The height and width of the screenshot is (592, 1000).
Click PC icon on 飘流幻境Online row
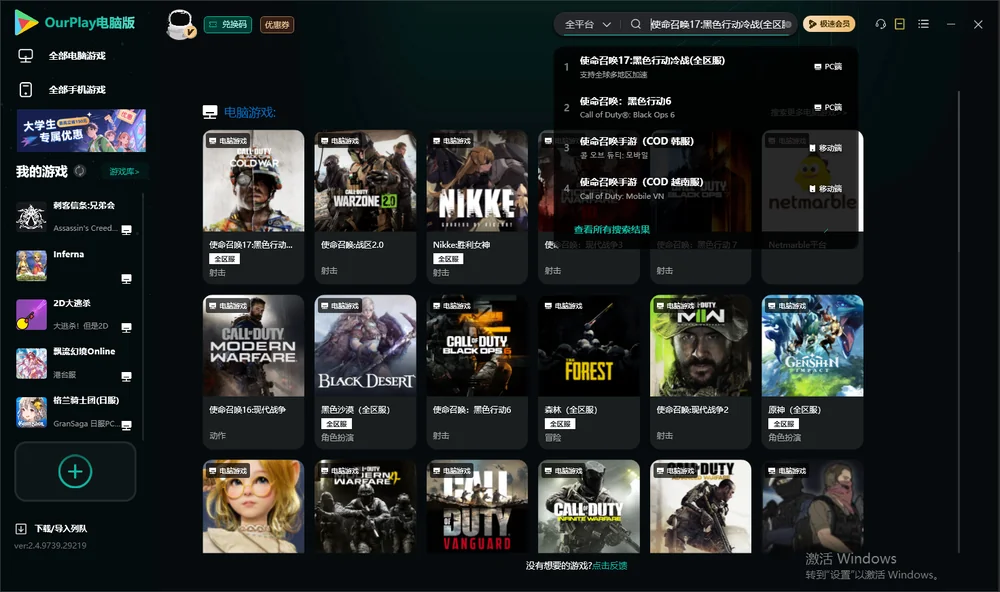pos(126,376)
